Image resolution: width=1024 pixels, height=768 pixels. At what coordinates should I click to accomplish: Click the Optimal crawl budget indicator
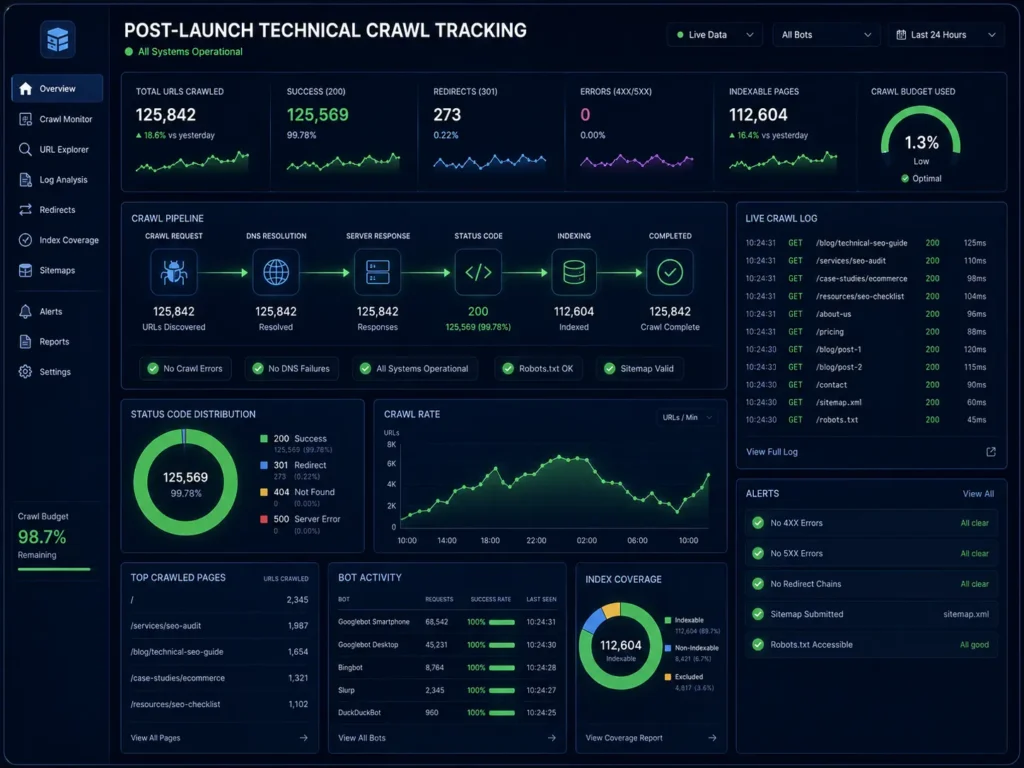(x=921, y=178)
